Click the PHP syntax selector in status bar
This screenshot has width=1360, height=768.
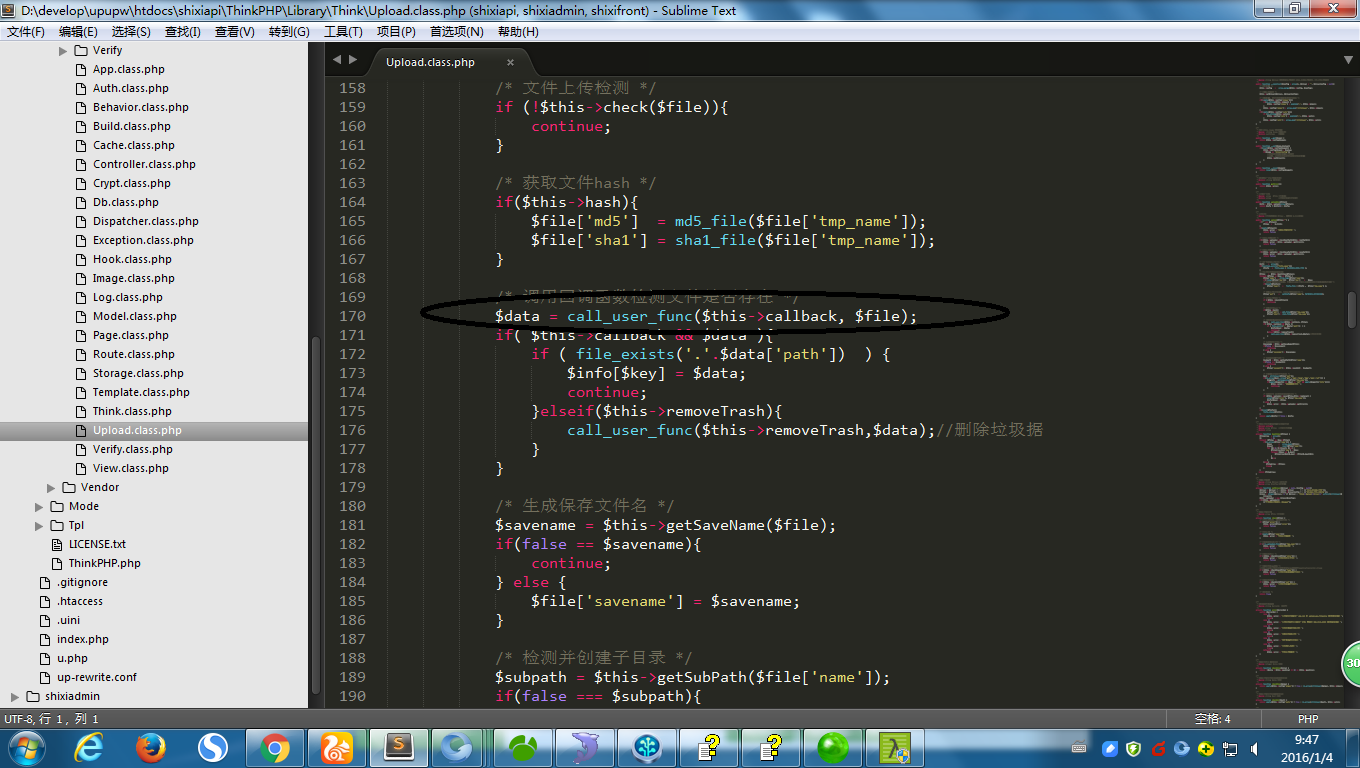(x=1307, y=719)
